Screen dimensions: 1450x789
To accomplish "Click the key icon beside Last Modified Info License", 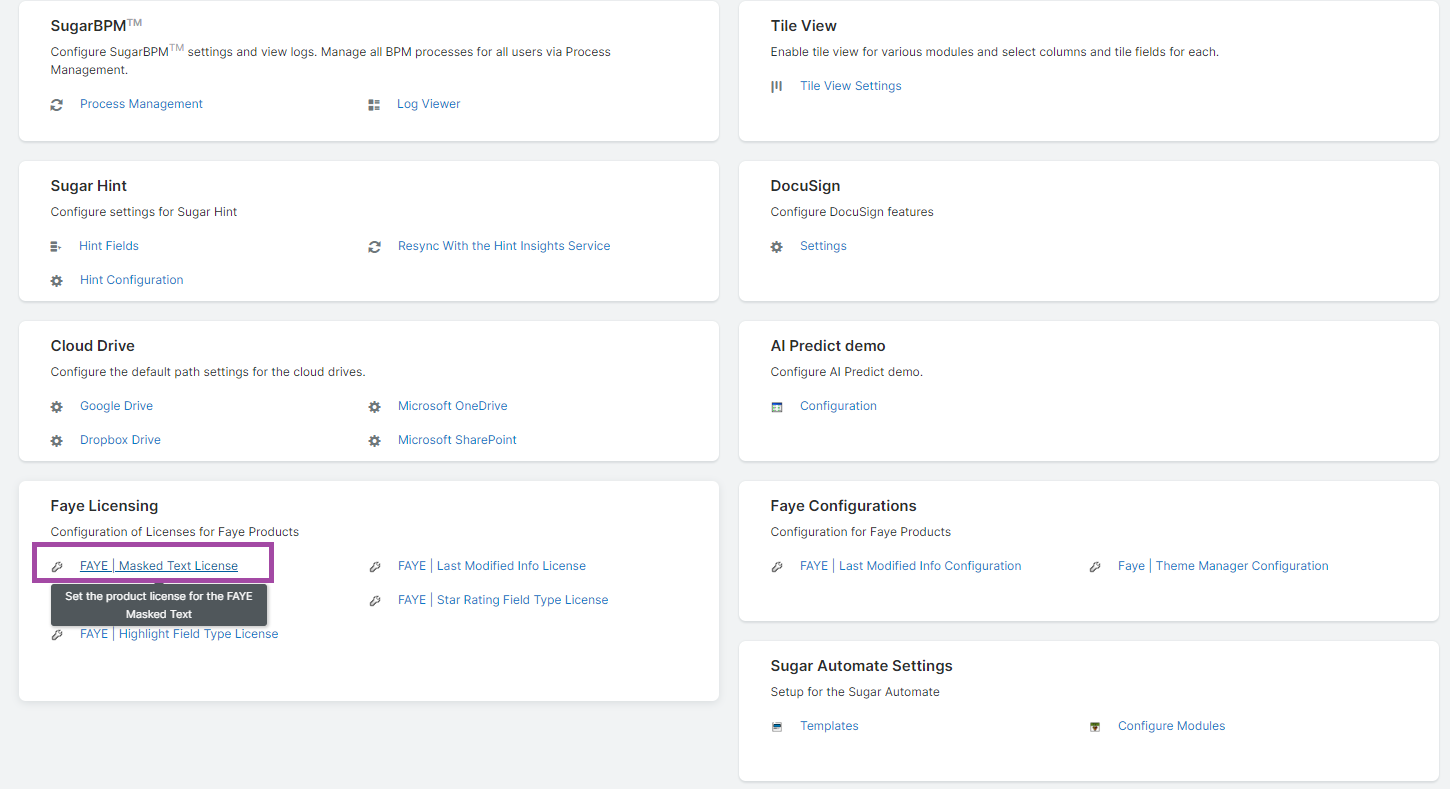I will (374, 566).
